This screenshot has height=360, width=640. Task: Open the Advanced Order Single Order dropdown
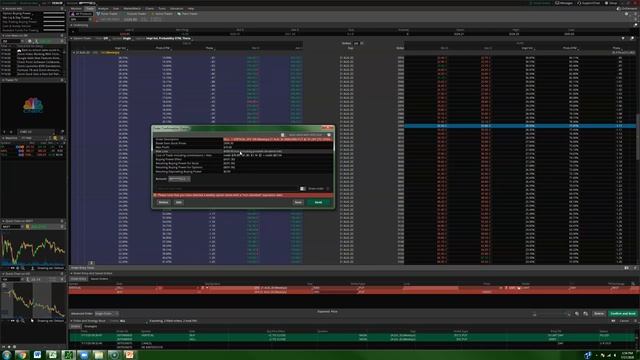pos(106,313)
